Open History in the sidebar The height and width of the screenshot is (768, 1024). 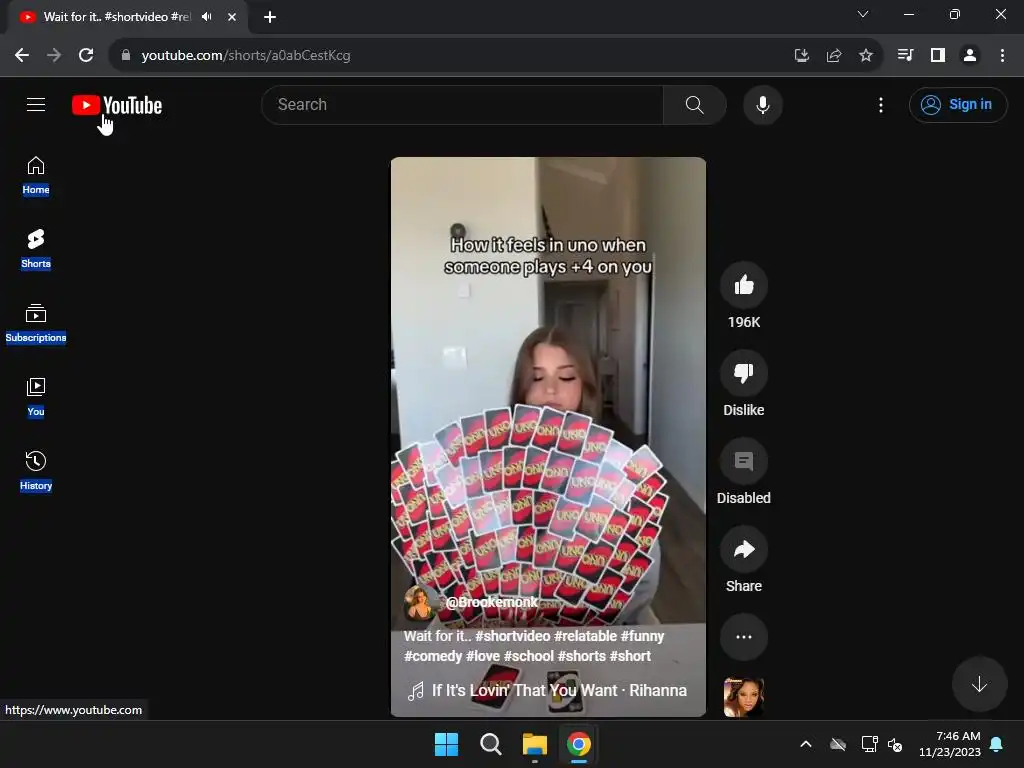pos(36,470)
